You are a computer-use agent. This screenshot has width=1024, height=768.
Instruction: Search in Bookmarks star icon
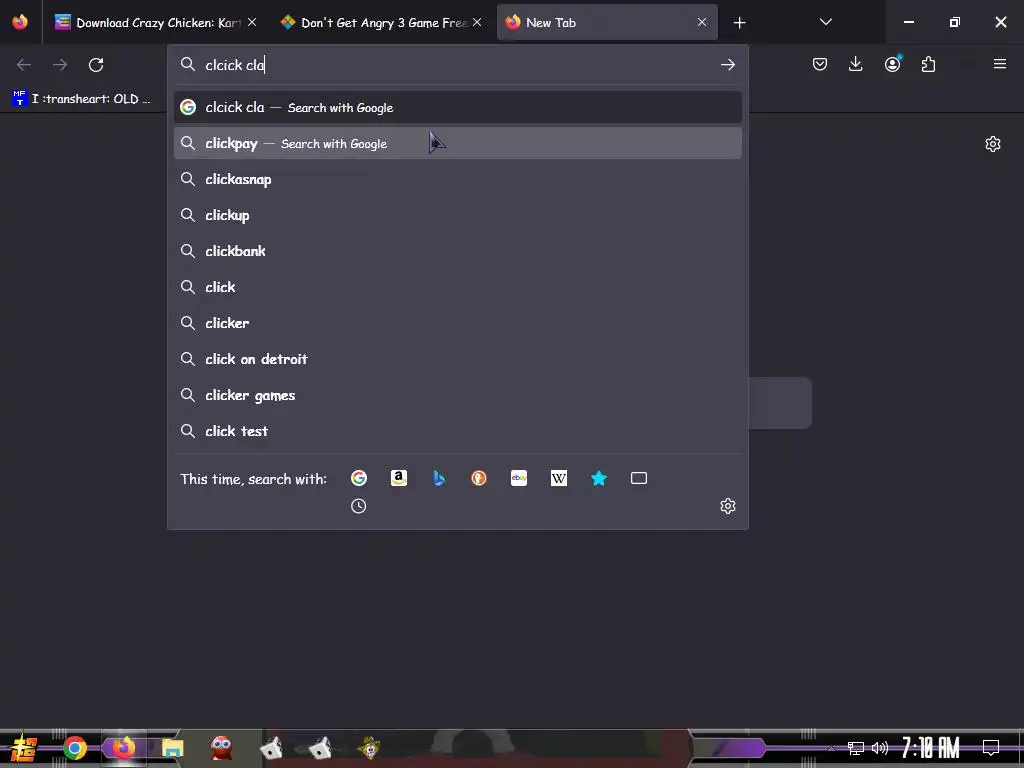[599, 478]
